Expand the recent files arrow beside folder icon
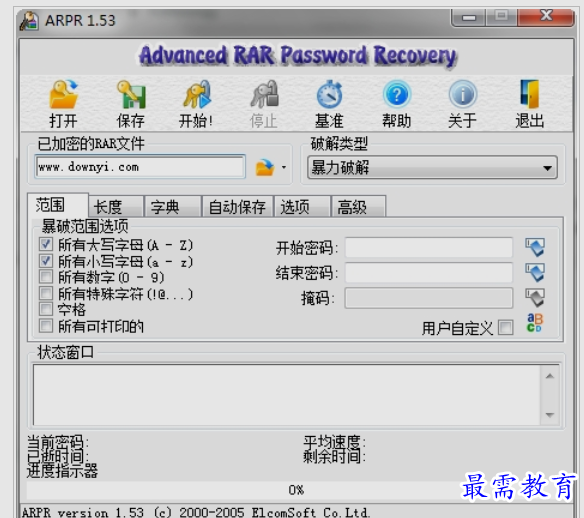The image size is (584, 518). click(284, 168)
